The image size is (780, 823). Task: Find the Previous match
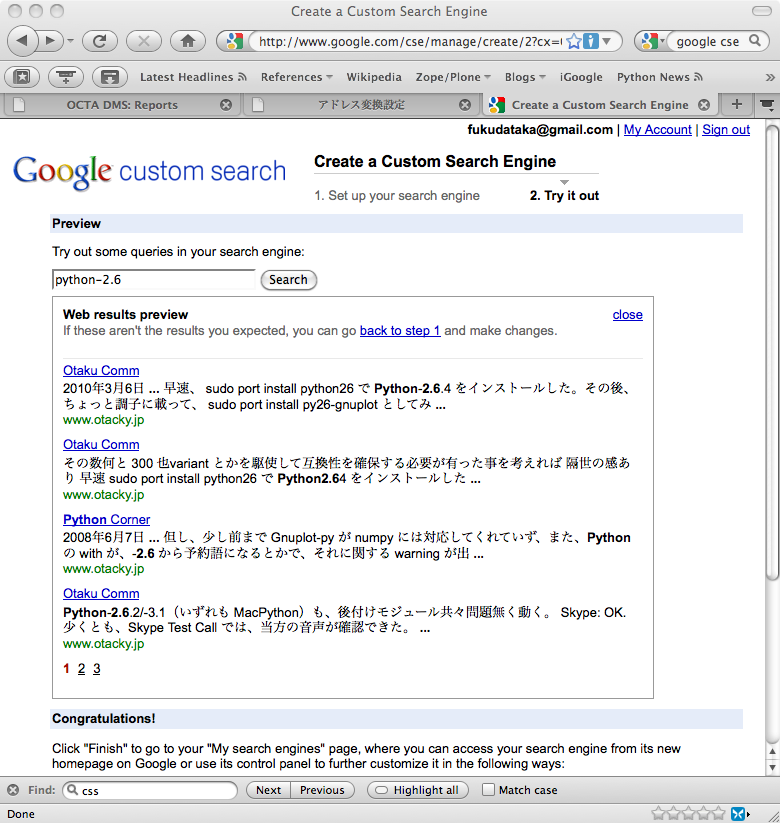pyautogui.click(x=322, y=790)
